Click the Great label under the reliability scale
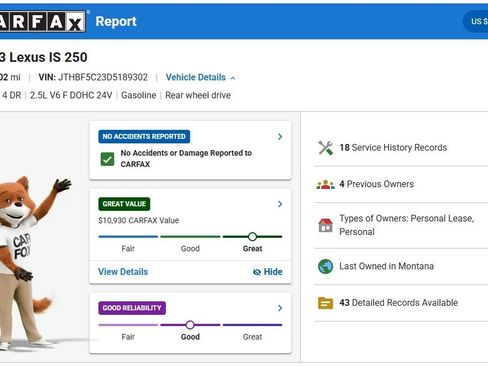The width and height of the screenshot is (488, 366). 252,337
